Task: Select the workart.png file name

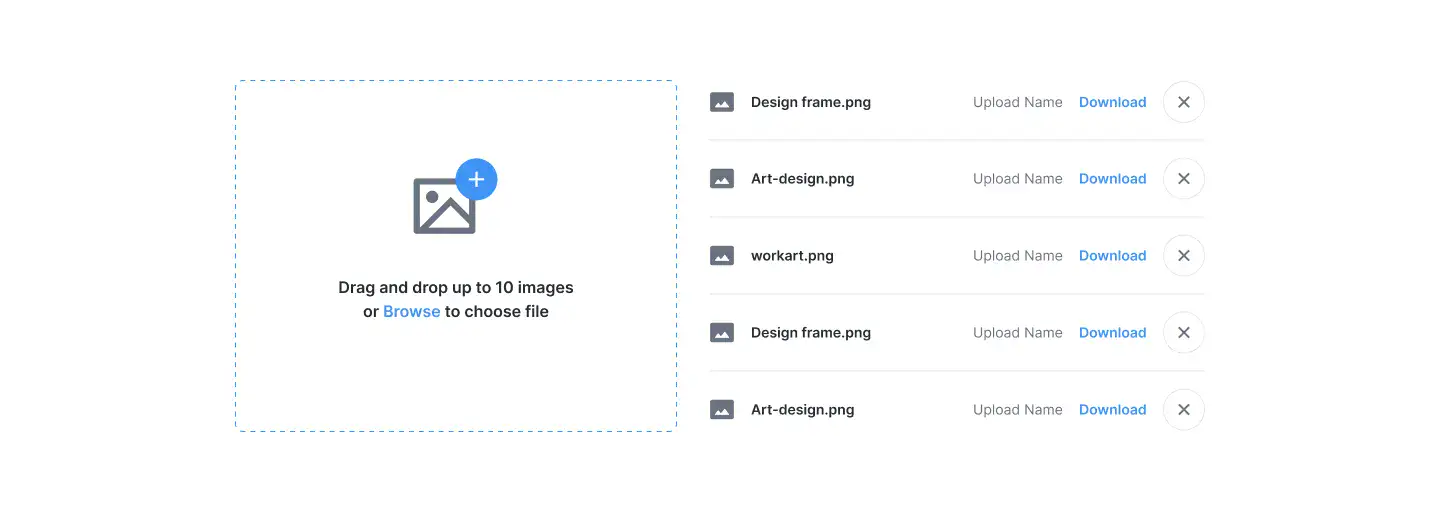Action: pyautogui.click(x=792, y=256)
